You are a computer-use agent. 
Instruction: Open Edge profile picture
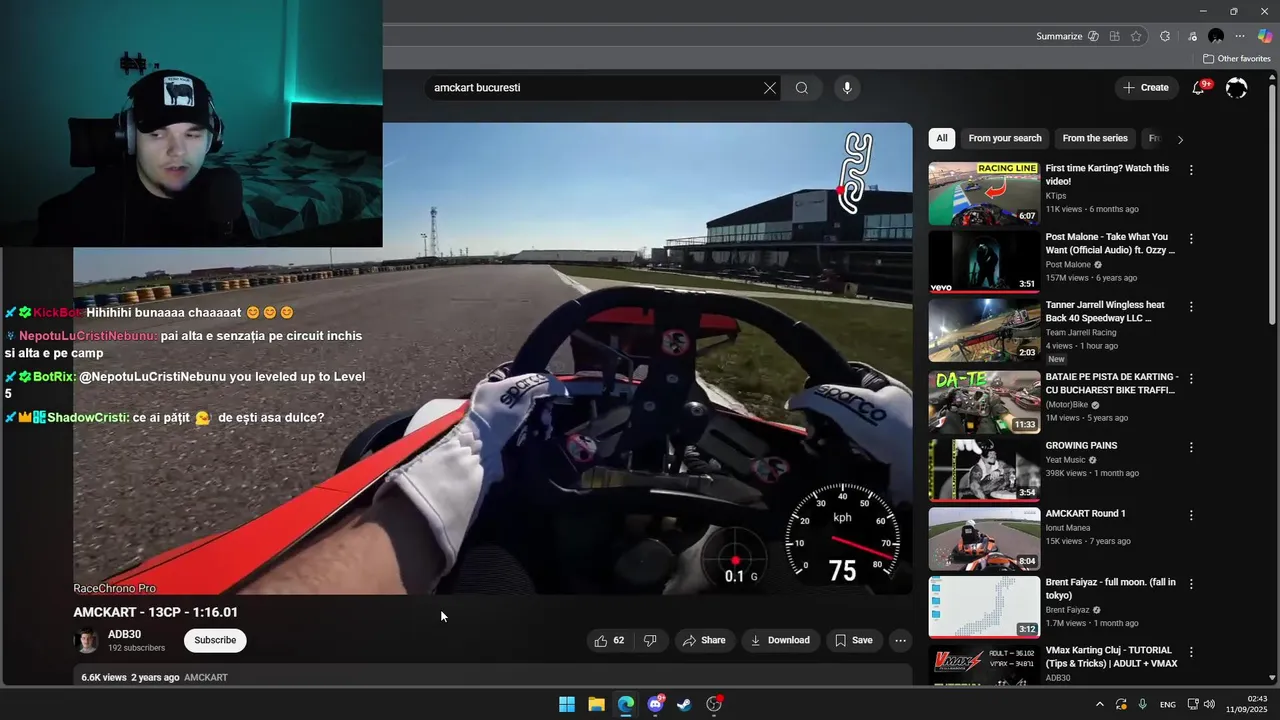[1216, 36]
